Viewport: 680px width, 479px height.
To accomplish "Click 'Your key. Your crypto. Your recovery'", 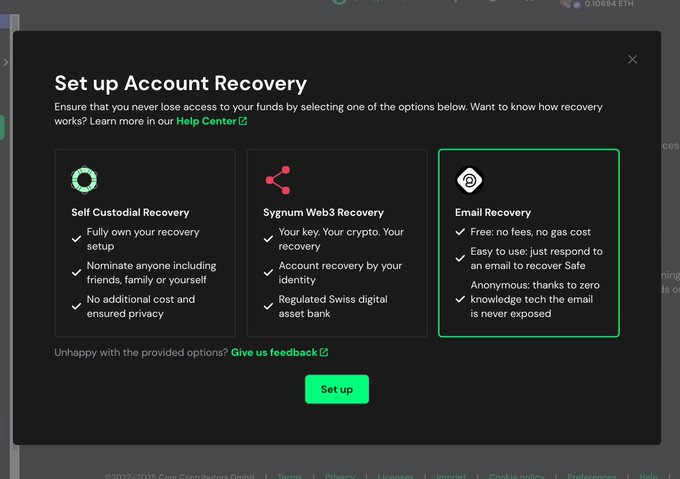I will pos(341,239).
